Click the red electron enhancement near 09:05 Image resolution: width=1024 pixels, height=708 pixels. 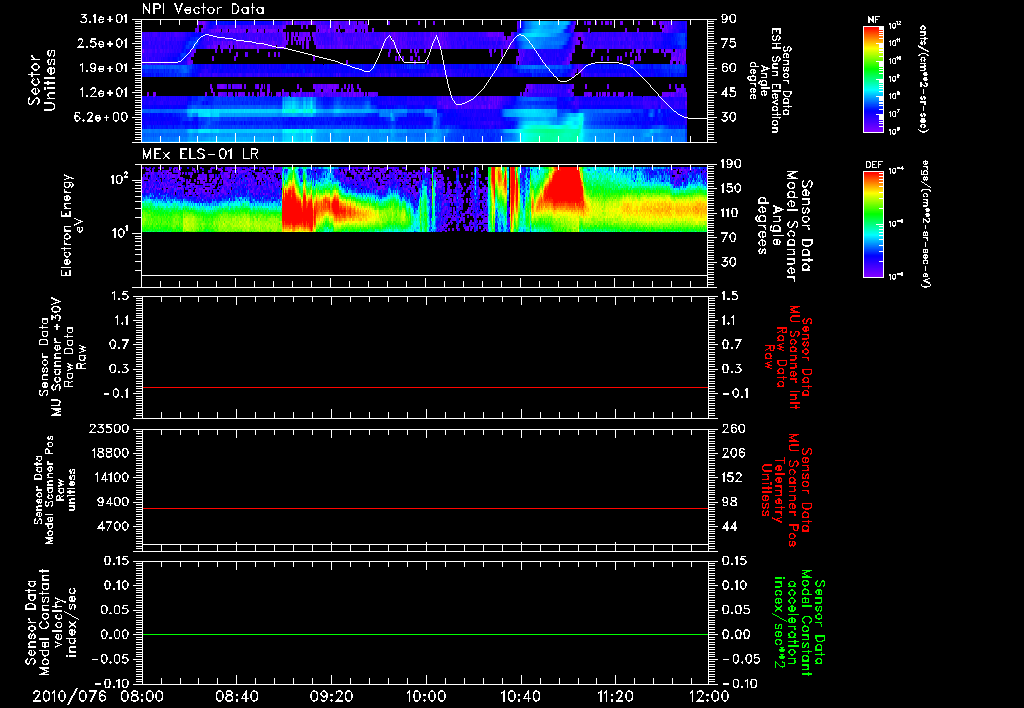click(x=299, y=209)
